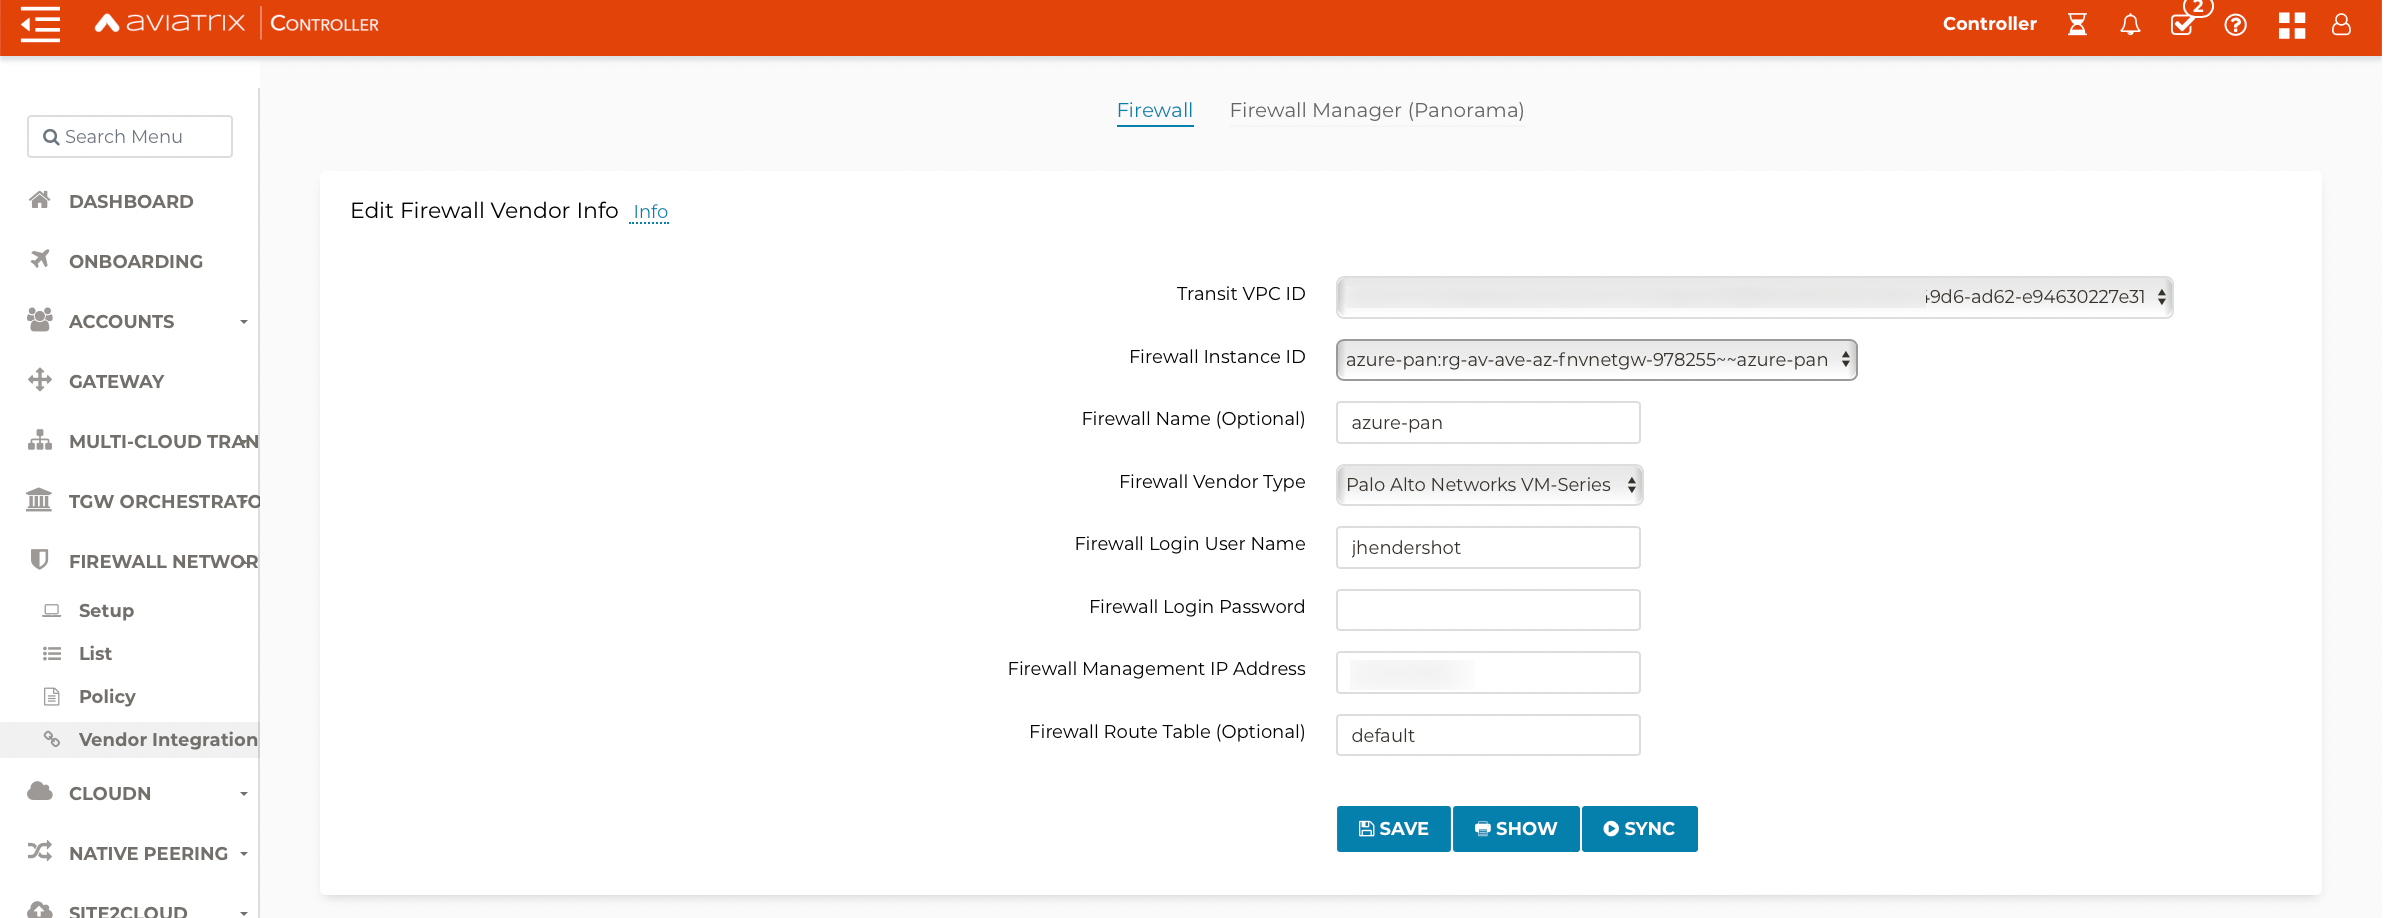Open the Firewall Instance ID dropdown
The width and height of the screenshot is (2386, 918).
coord(1596,359)
